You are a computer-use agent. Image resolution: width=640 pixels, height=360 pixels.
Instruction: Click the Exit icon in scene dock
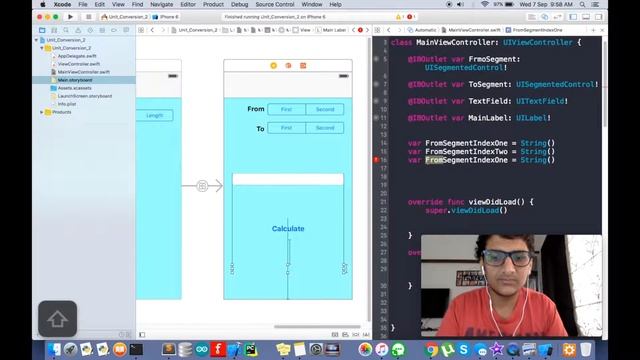click(x=303, y=65)
